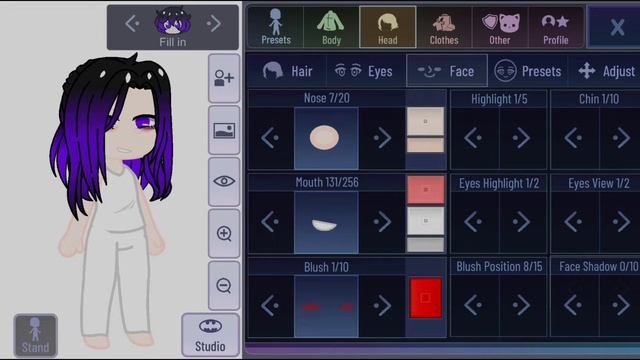Increase Eyes Highlight 1/2 with right arrow

pos(522,222)
